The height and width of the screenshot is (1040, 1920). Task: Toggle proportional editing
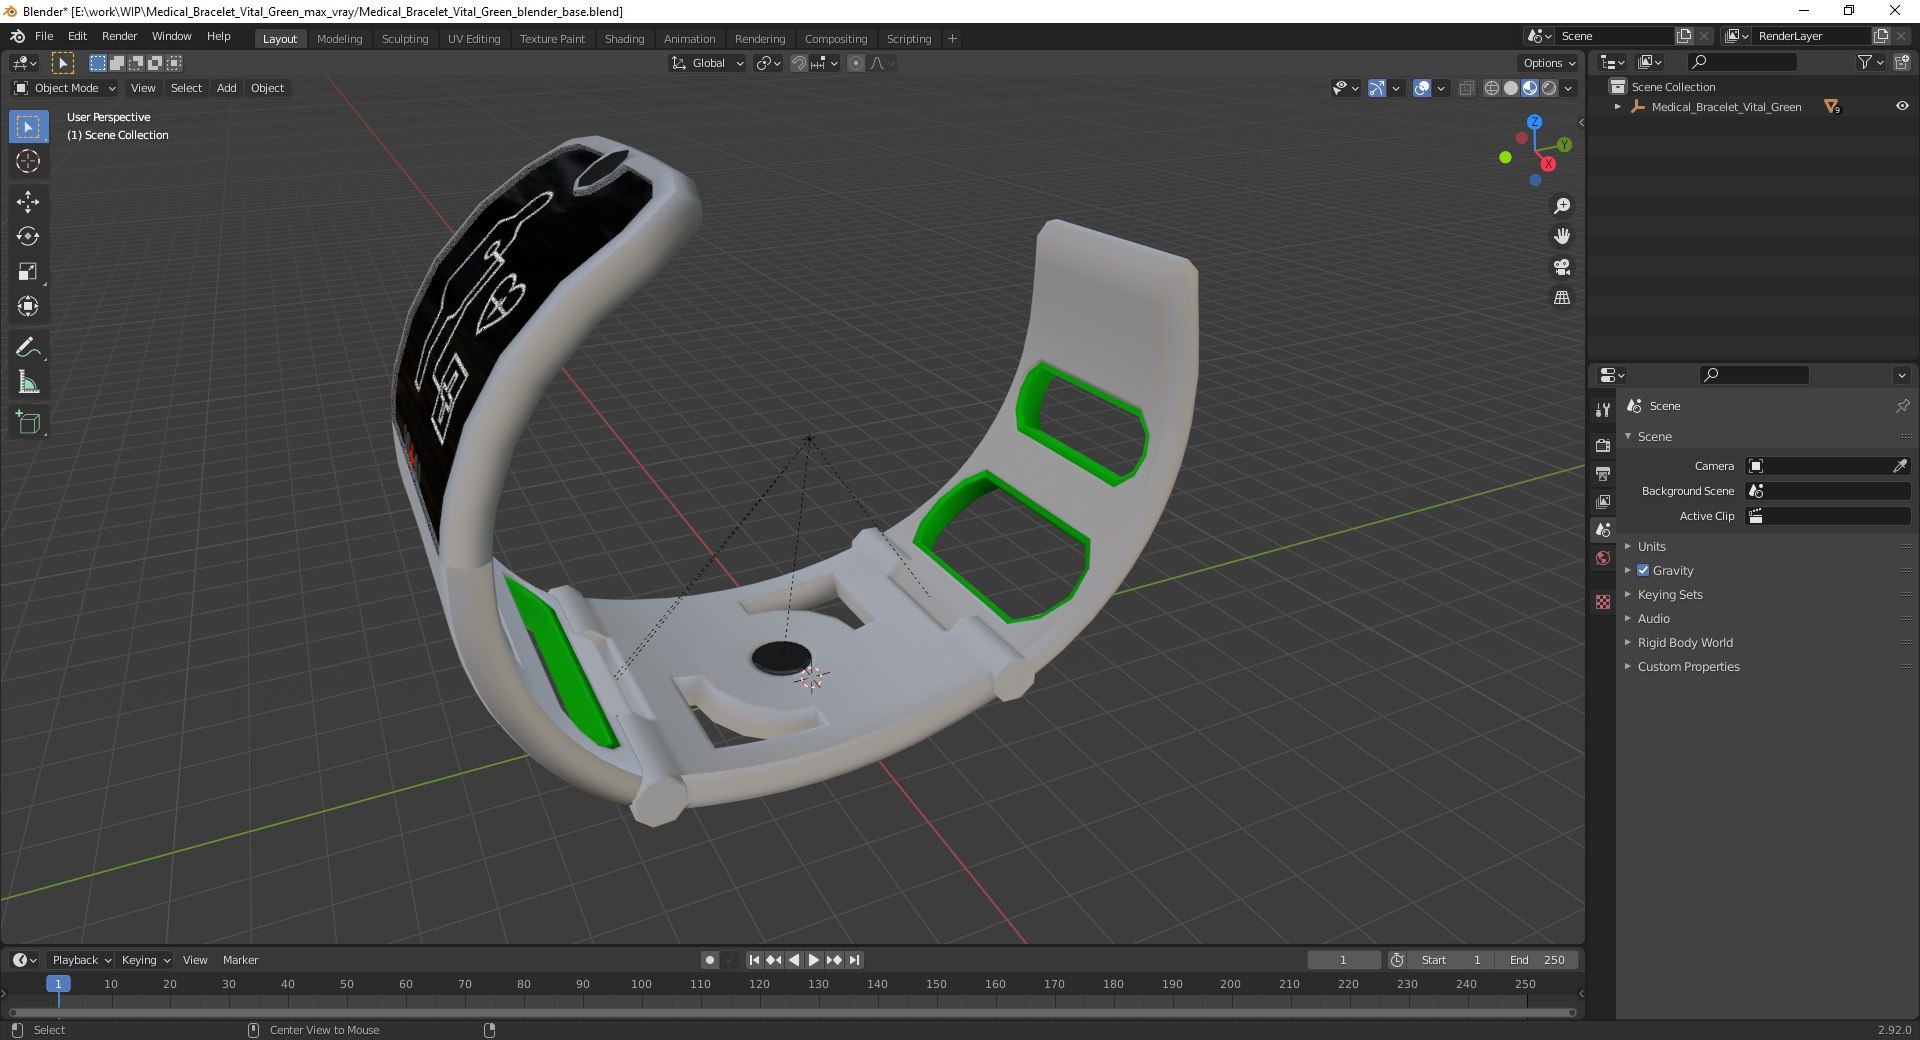(856, 63)
